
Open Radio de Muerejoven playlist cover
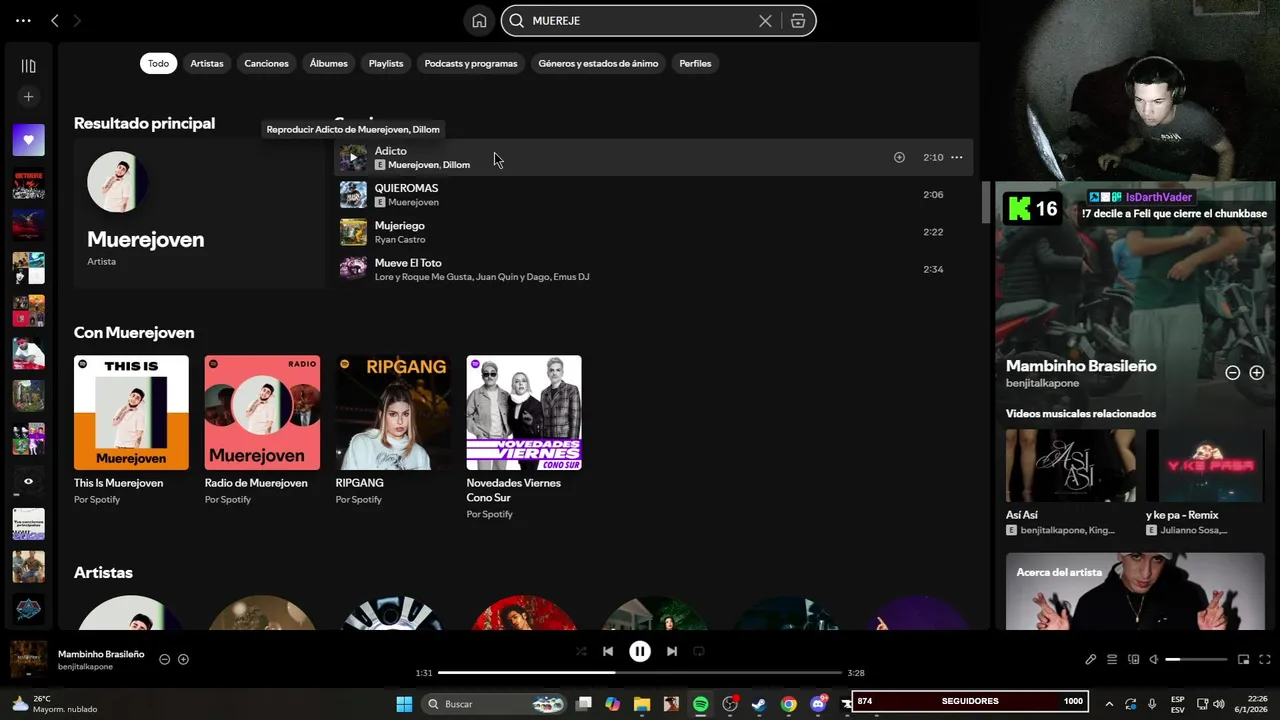262,413
